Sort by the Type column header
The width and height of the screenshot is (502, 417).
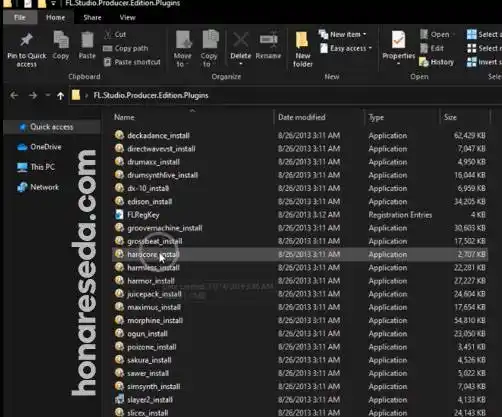[x=376, y=117]
